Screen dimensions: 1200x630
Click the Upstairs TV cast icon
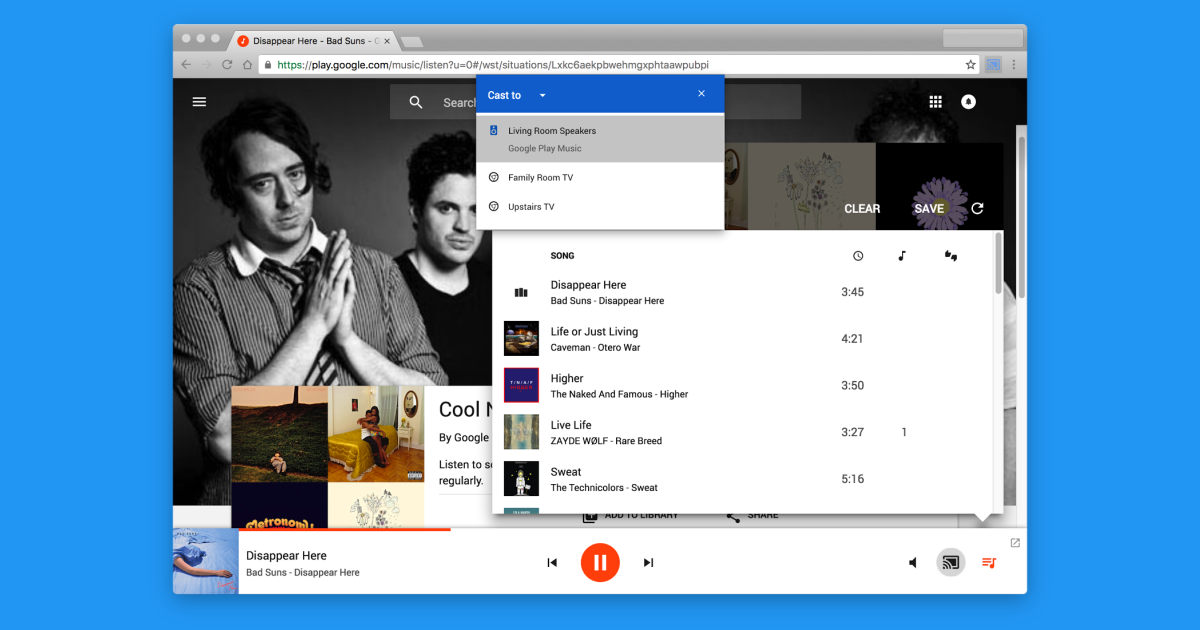pyautogui.click(x=493, y=206)
